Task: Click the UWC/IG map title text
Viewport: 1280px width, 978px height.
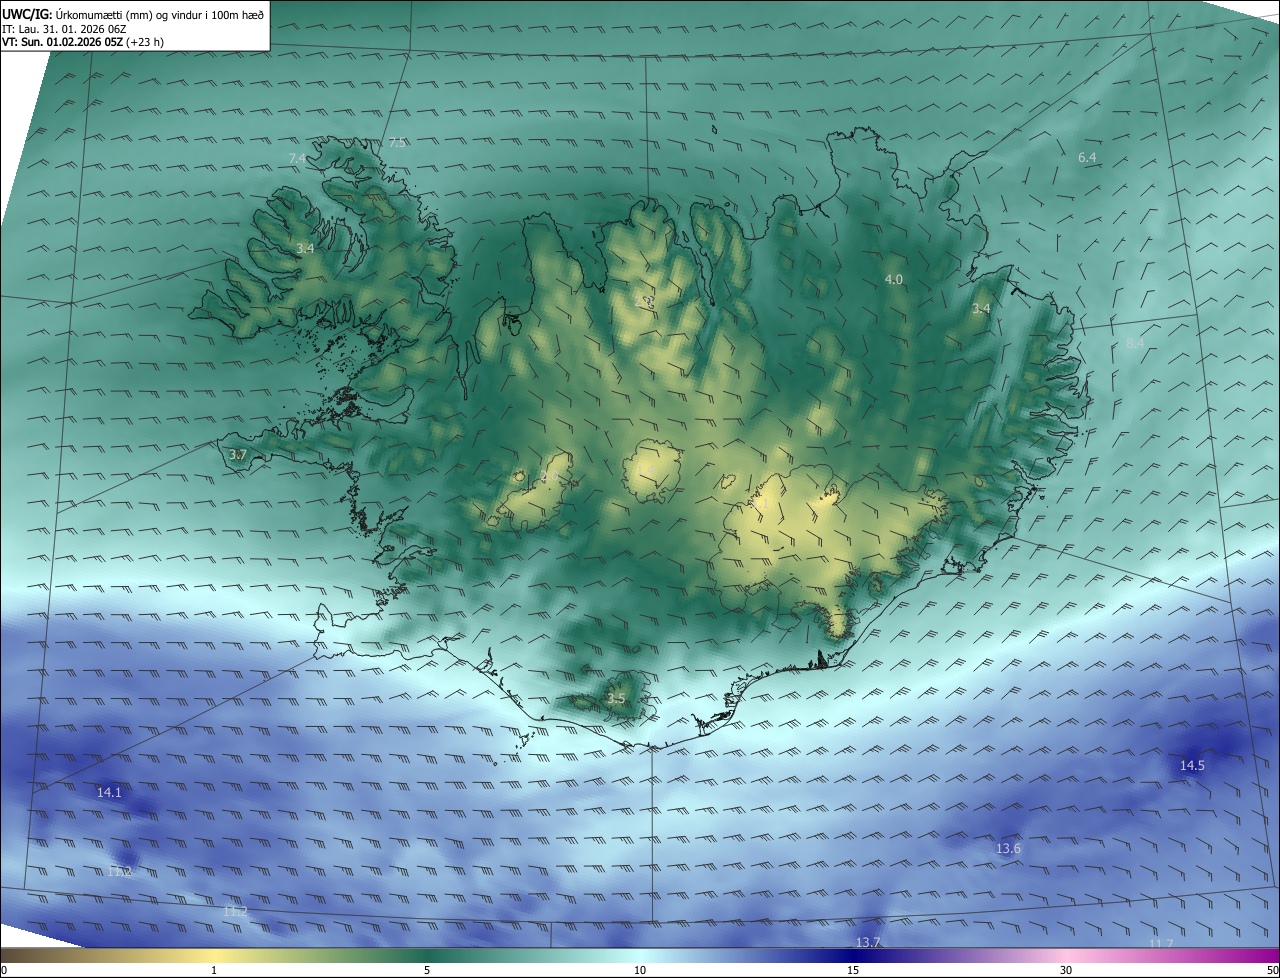Action: pos(134,13)
